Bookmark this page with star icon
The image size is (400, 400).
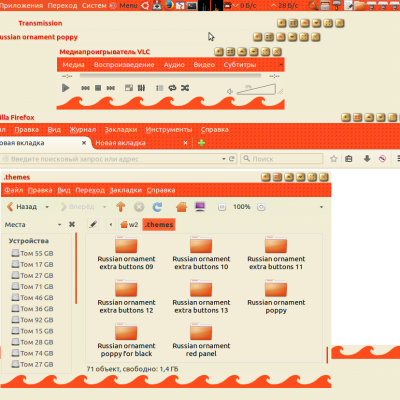334,159
